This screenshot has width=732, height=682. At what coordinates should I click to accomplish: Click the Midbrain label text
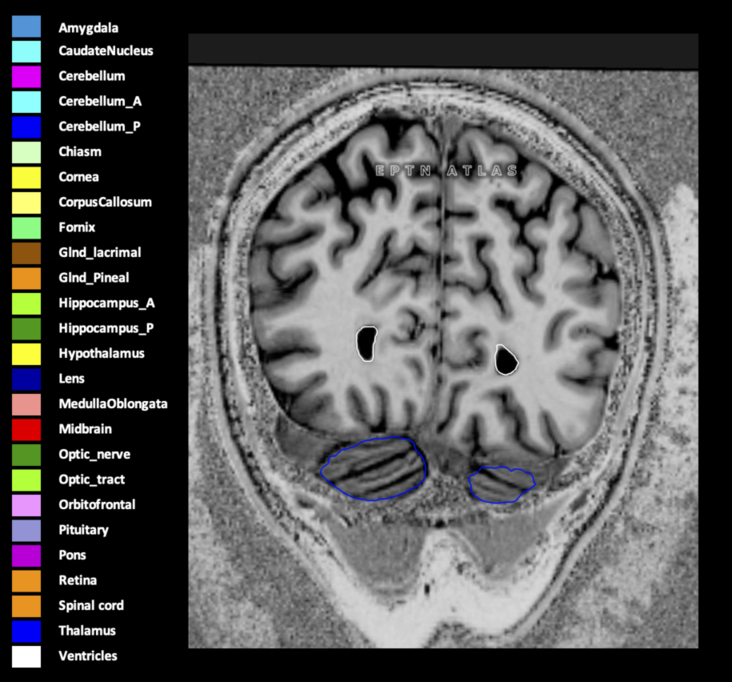[85, 429]
